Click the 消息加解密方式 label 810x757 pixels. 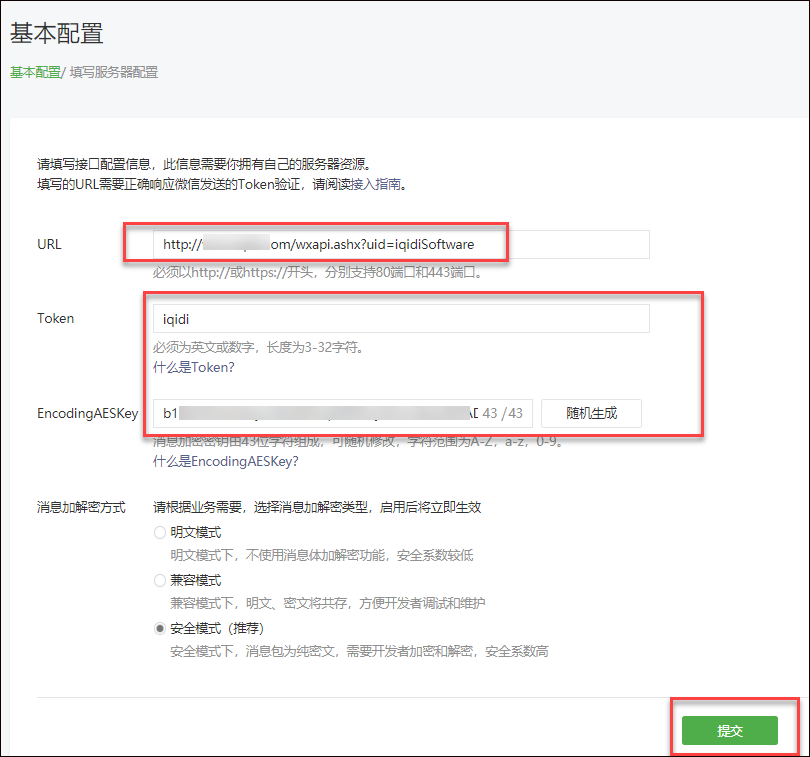click(81, 507)
